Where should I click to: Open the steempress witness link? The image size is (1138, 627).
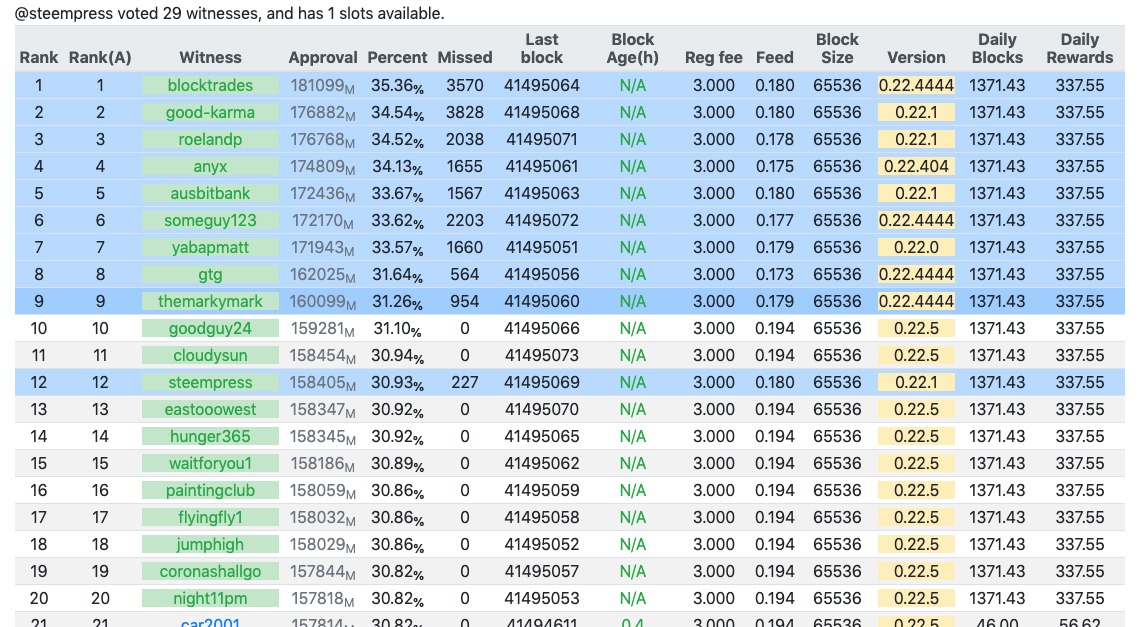tap(210, 383)
